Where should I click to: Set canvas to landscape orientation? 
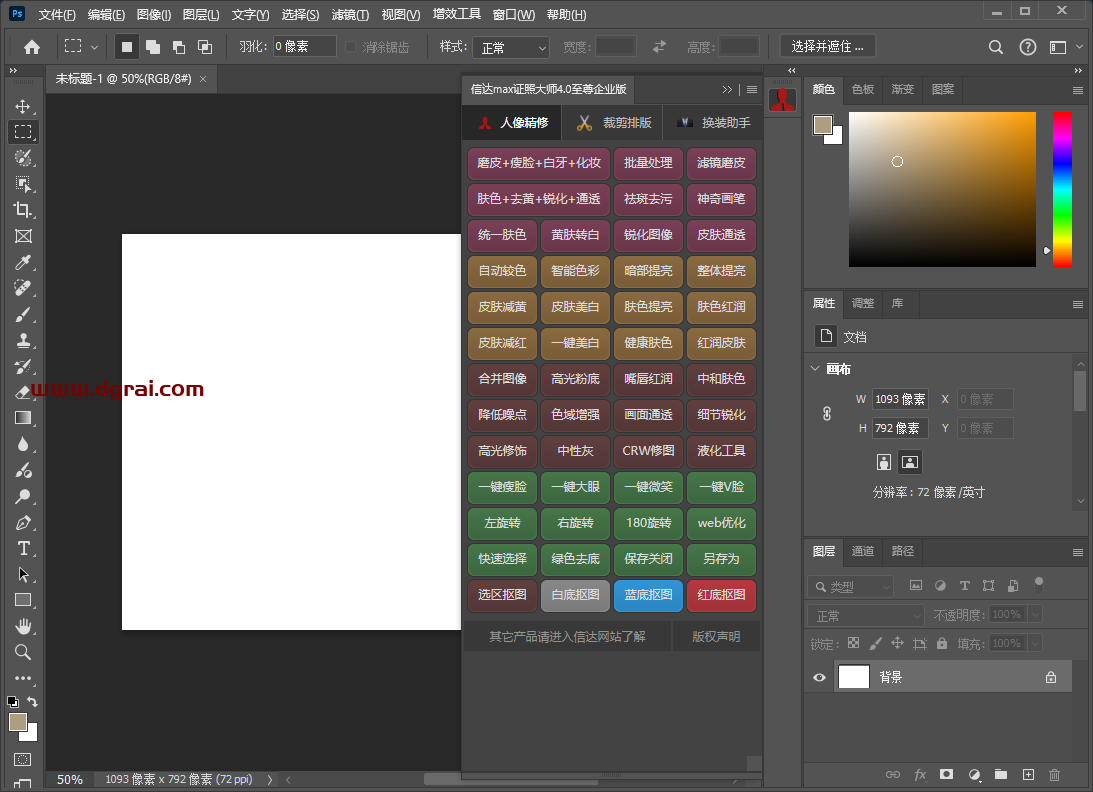(910, 462)
